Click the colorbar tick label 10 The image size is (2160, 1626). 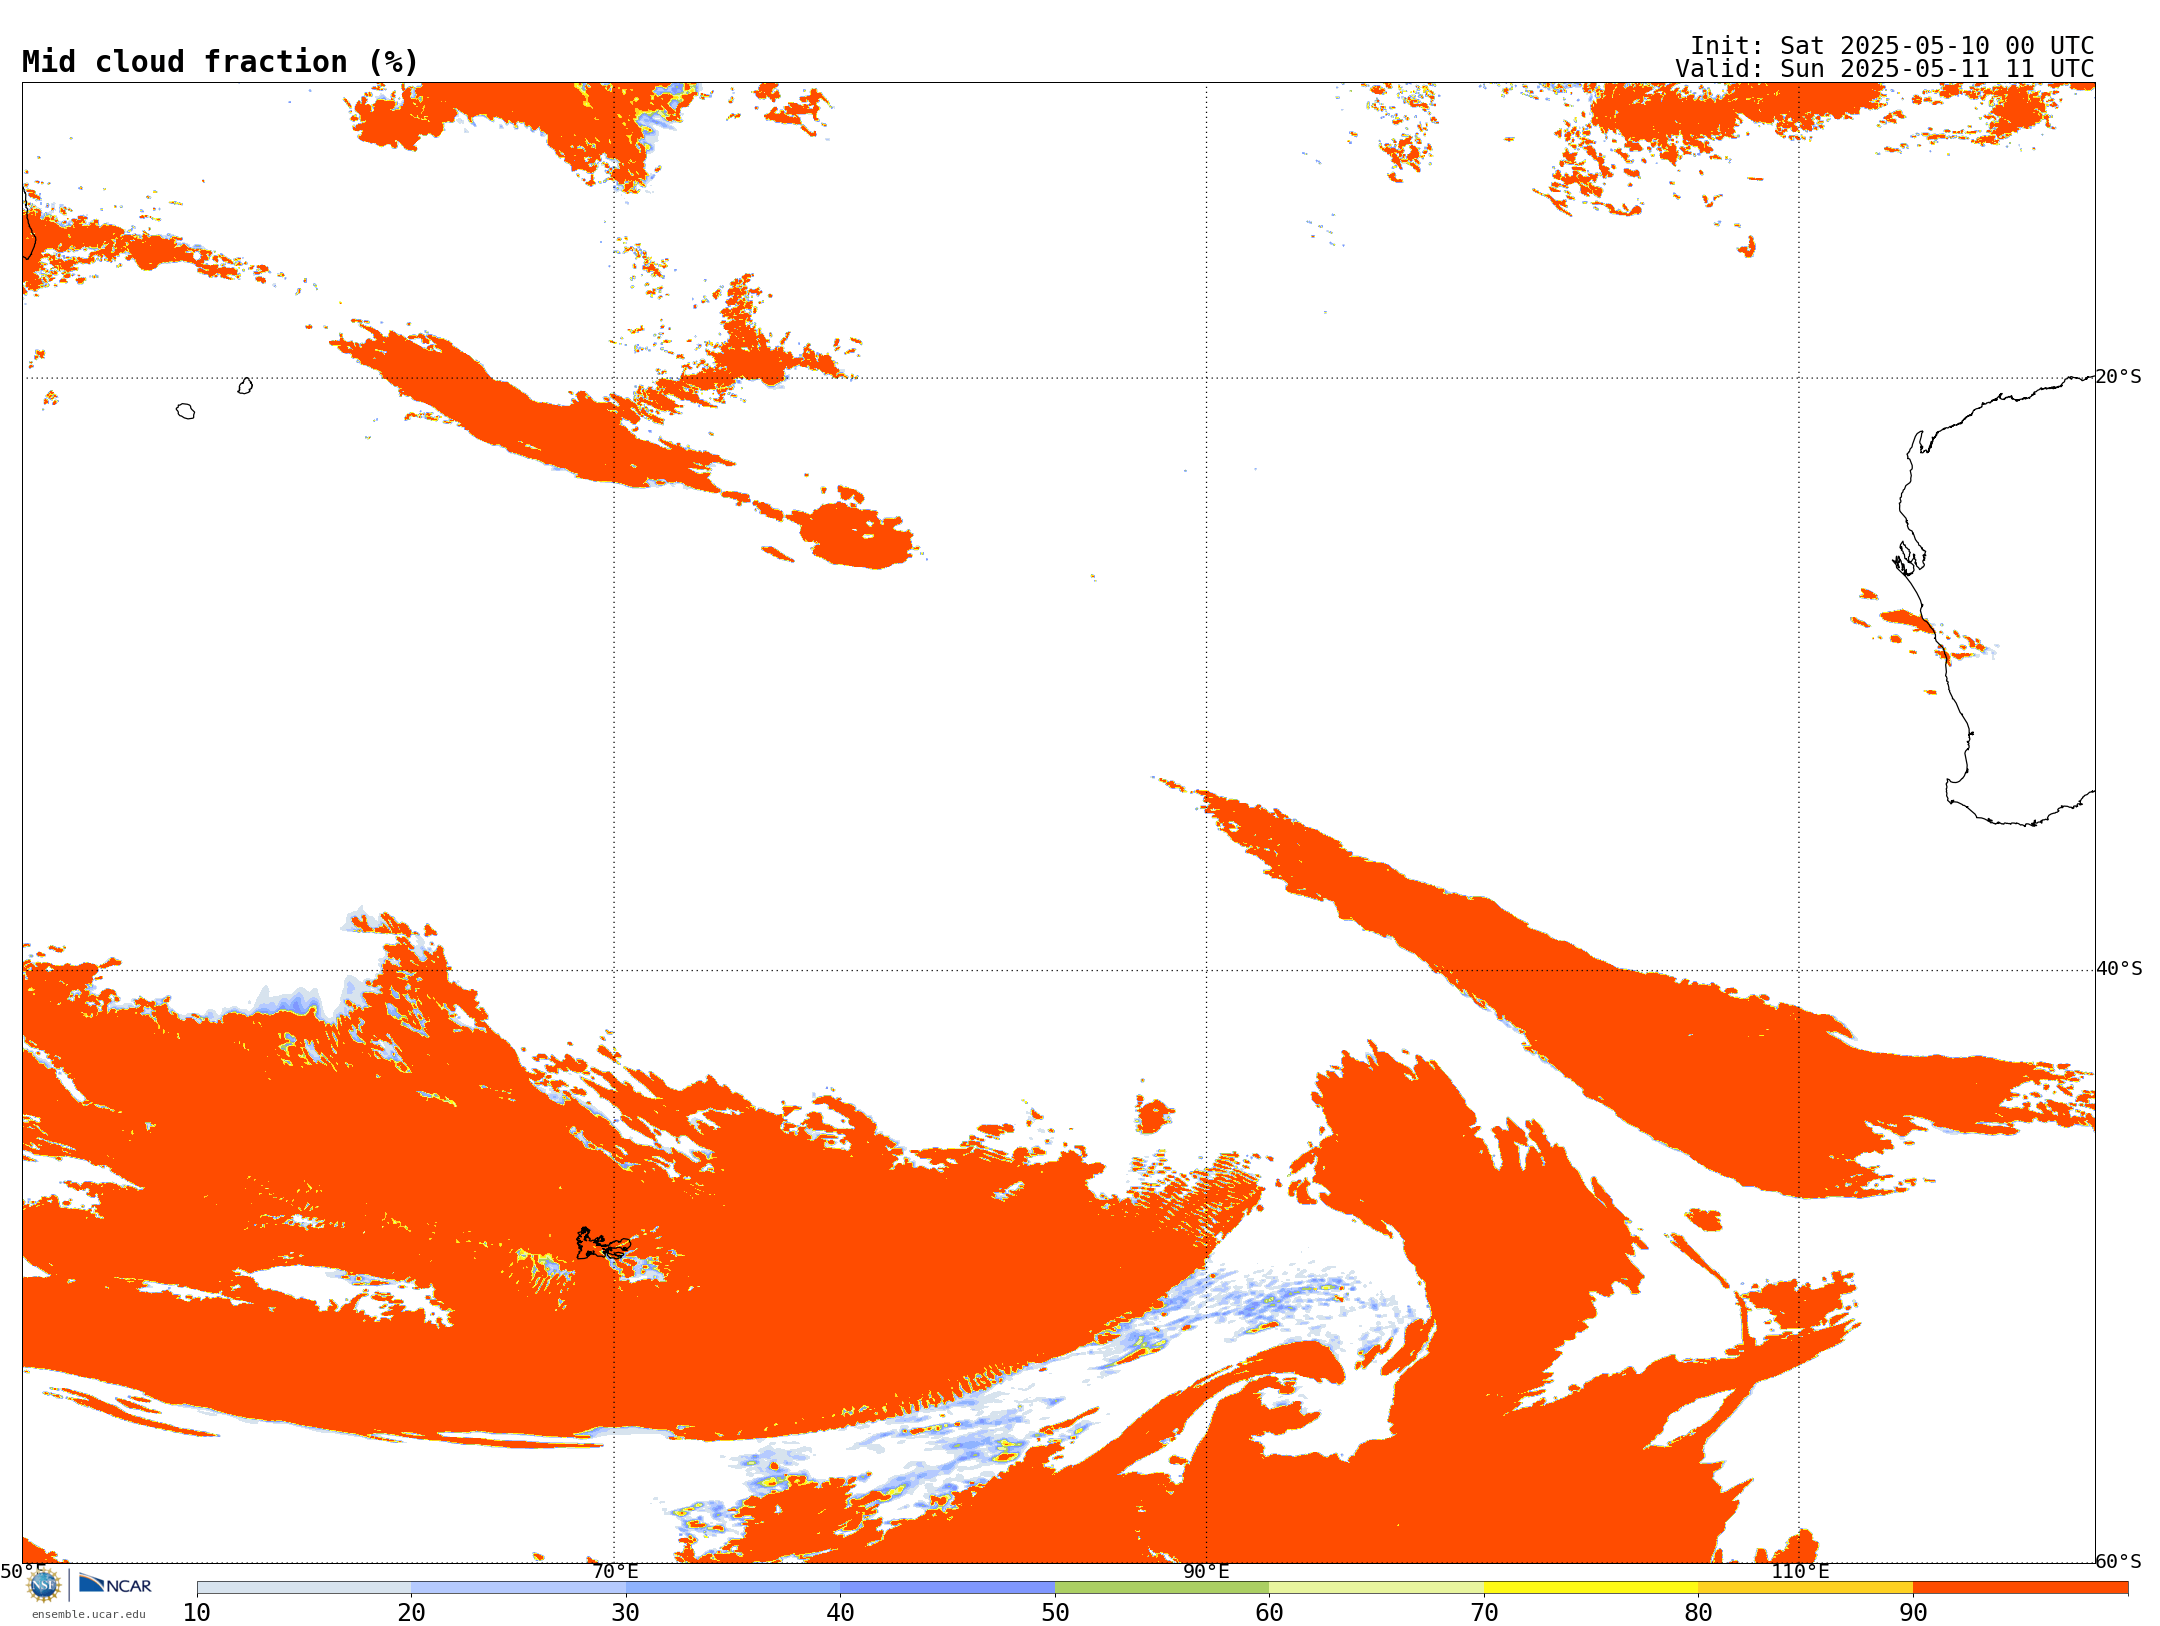coord(197,1613)
